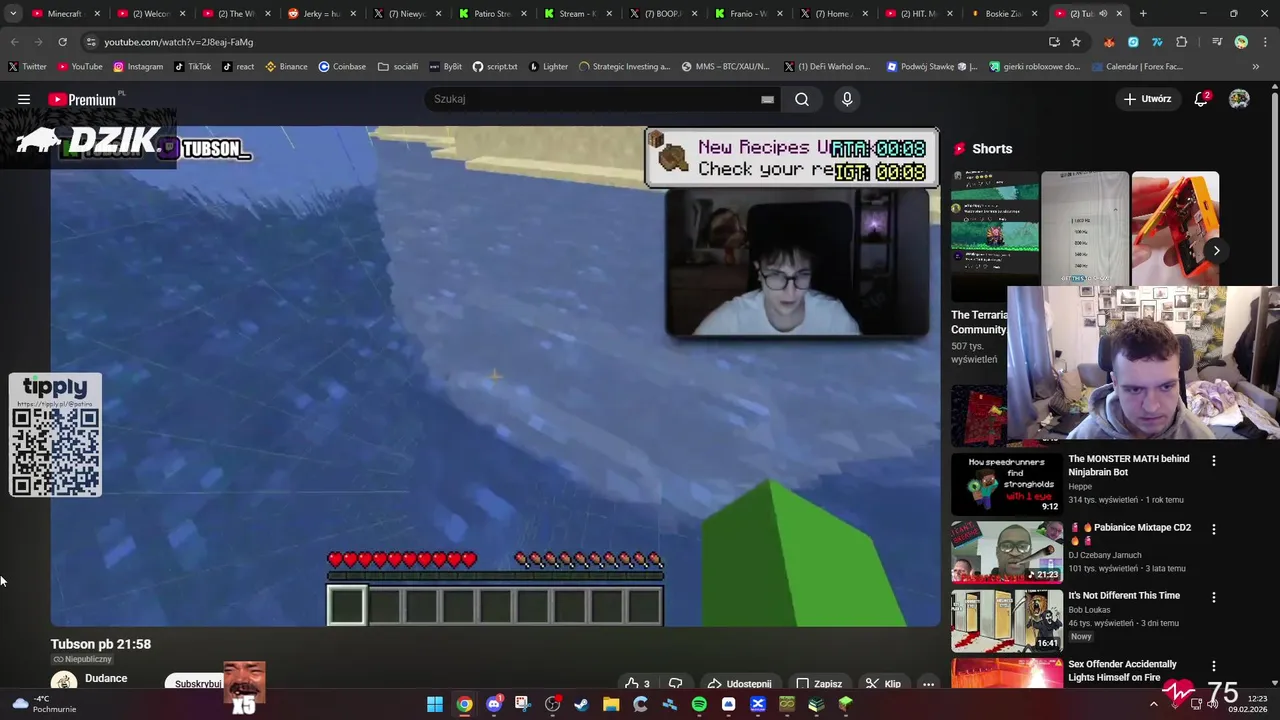Open the Binance bookmark
Image resolution: width=1280 pixels, height=720 pixels.
[x=286, y=67]
